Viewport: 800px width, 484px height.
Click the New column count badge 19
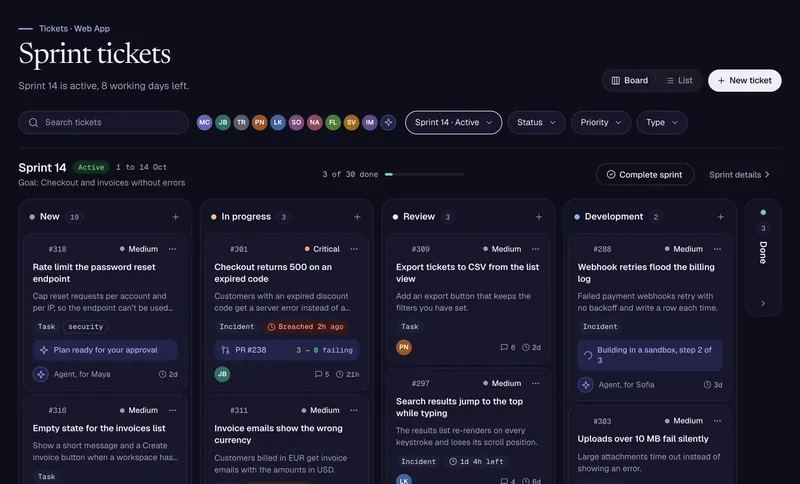[74, 217]
